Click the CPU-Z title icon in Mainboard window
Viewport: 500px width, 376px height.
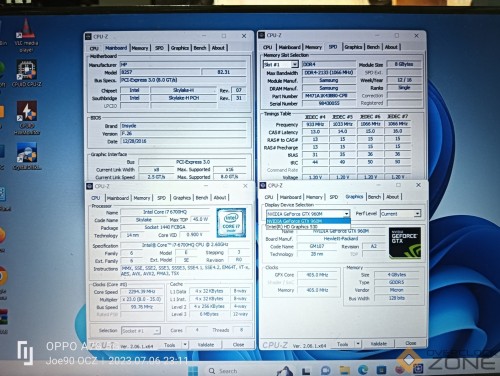click(x=88, y=36)
